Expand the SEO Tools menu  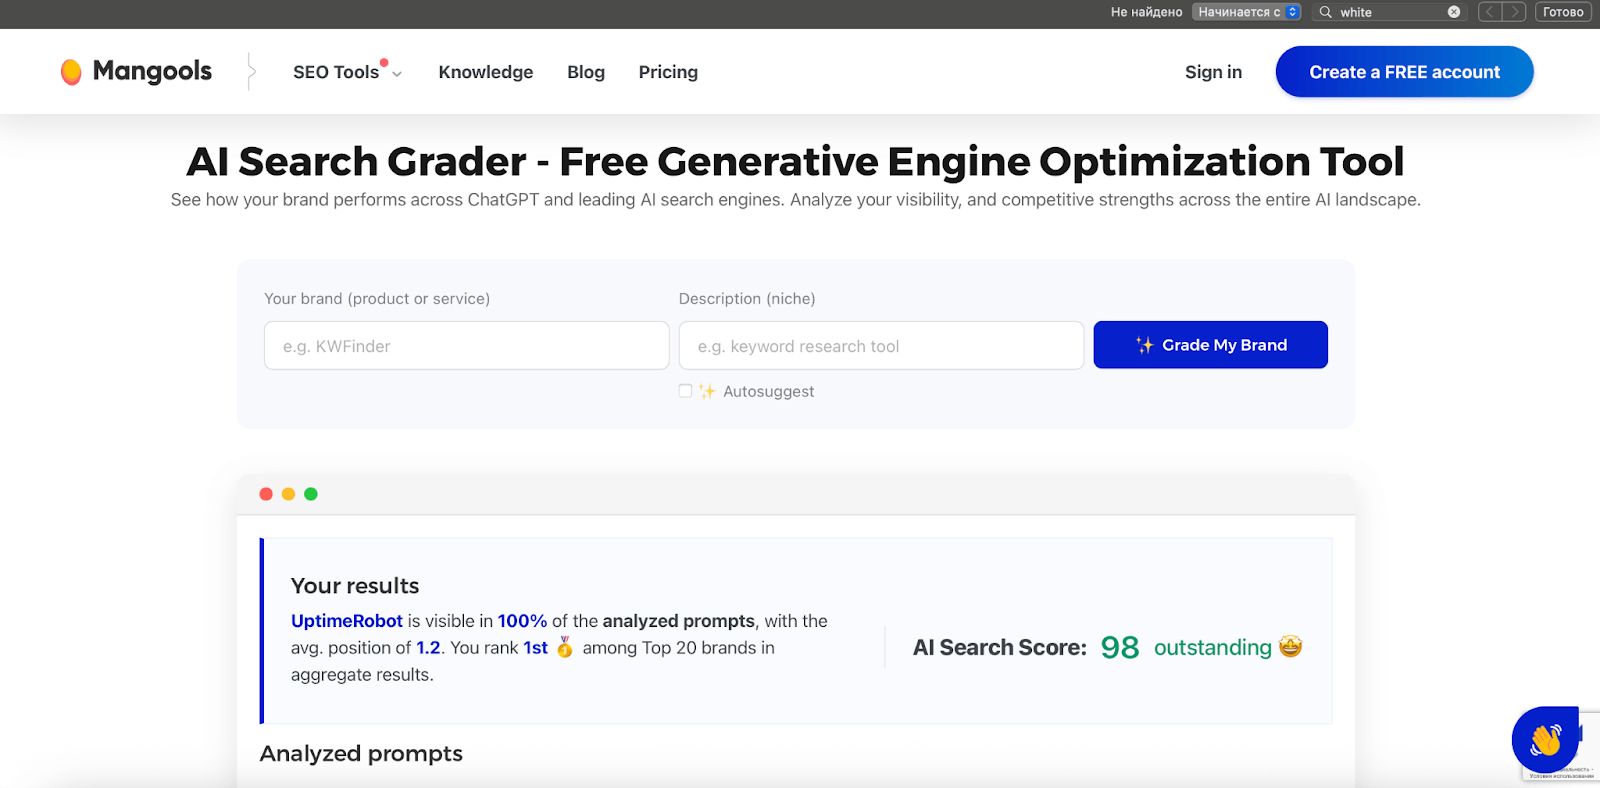347,72
